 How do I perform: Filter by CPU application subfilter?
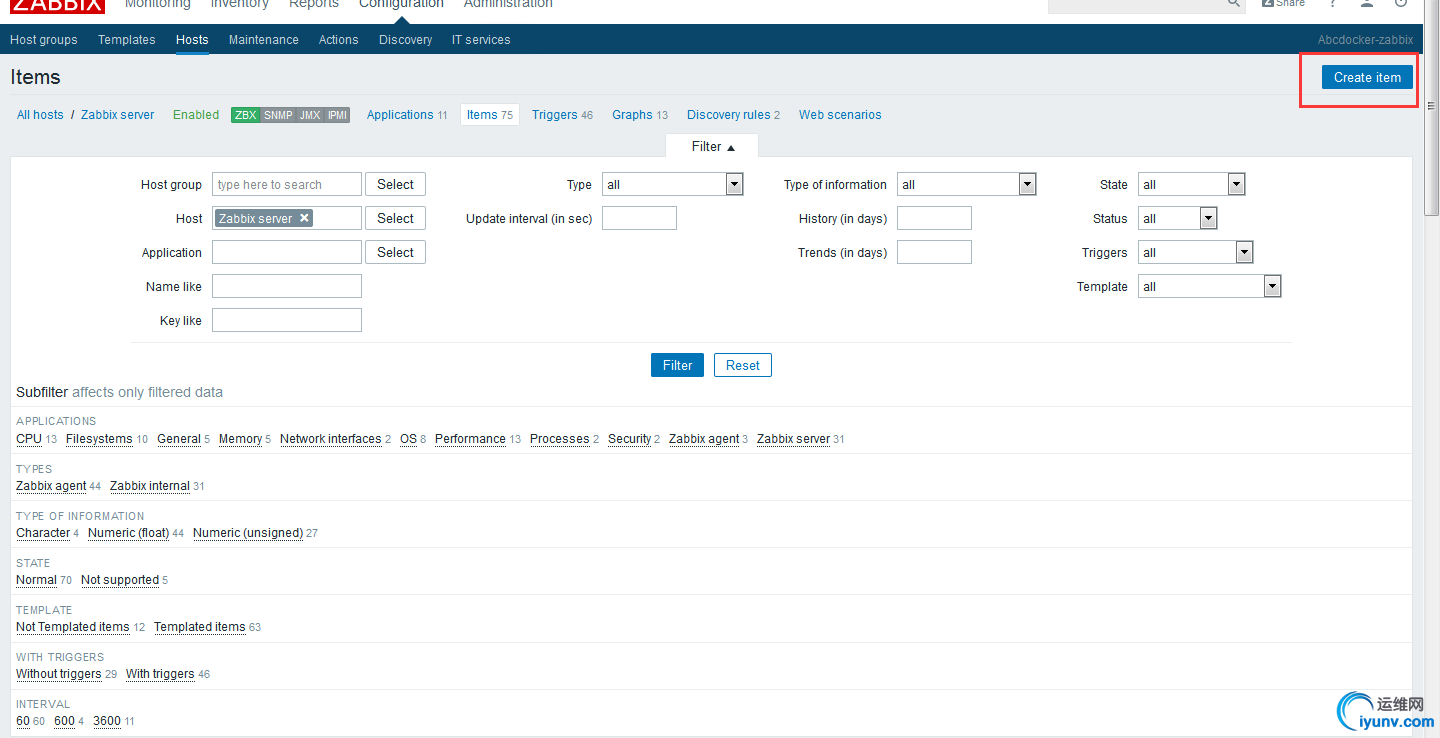(29, 439)
